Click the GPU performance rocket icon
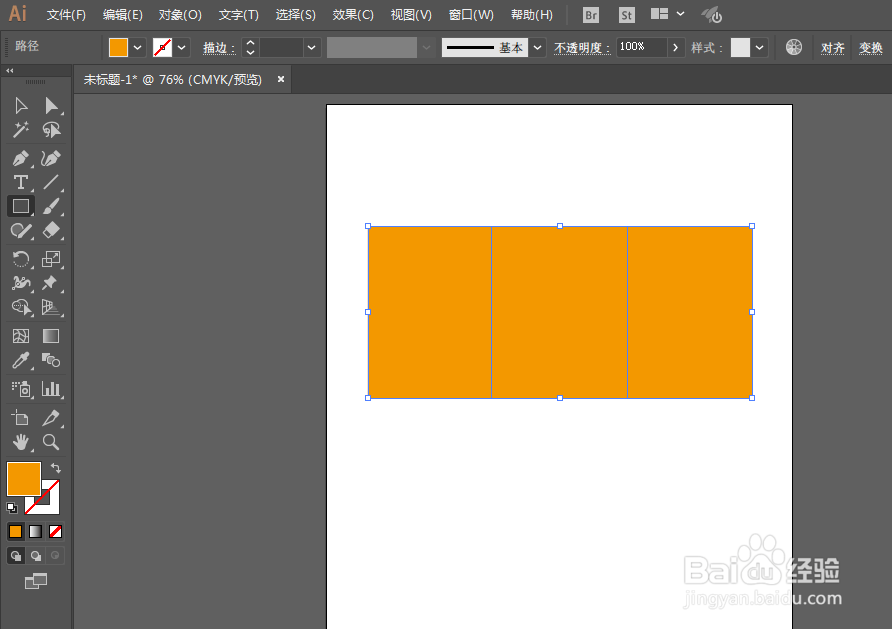The image size is (892, 629). [712, 15]
